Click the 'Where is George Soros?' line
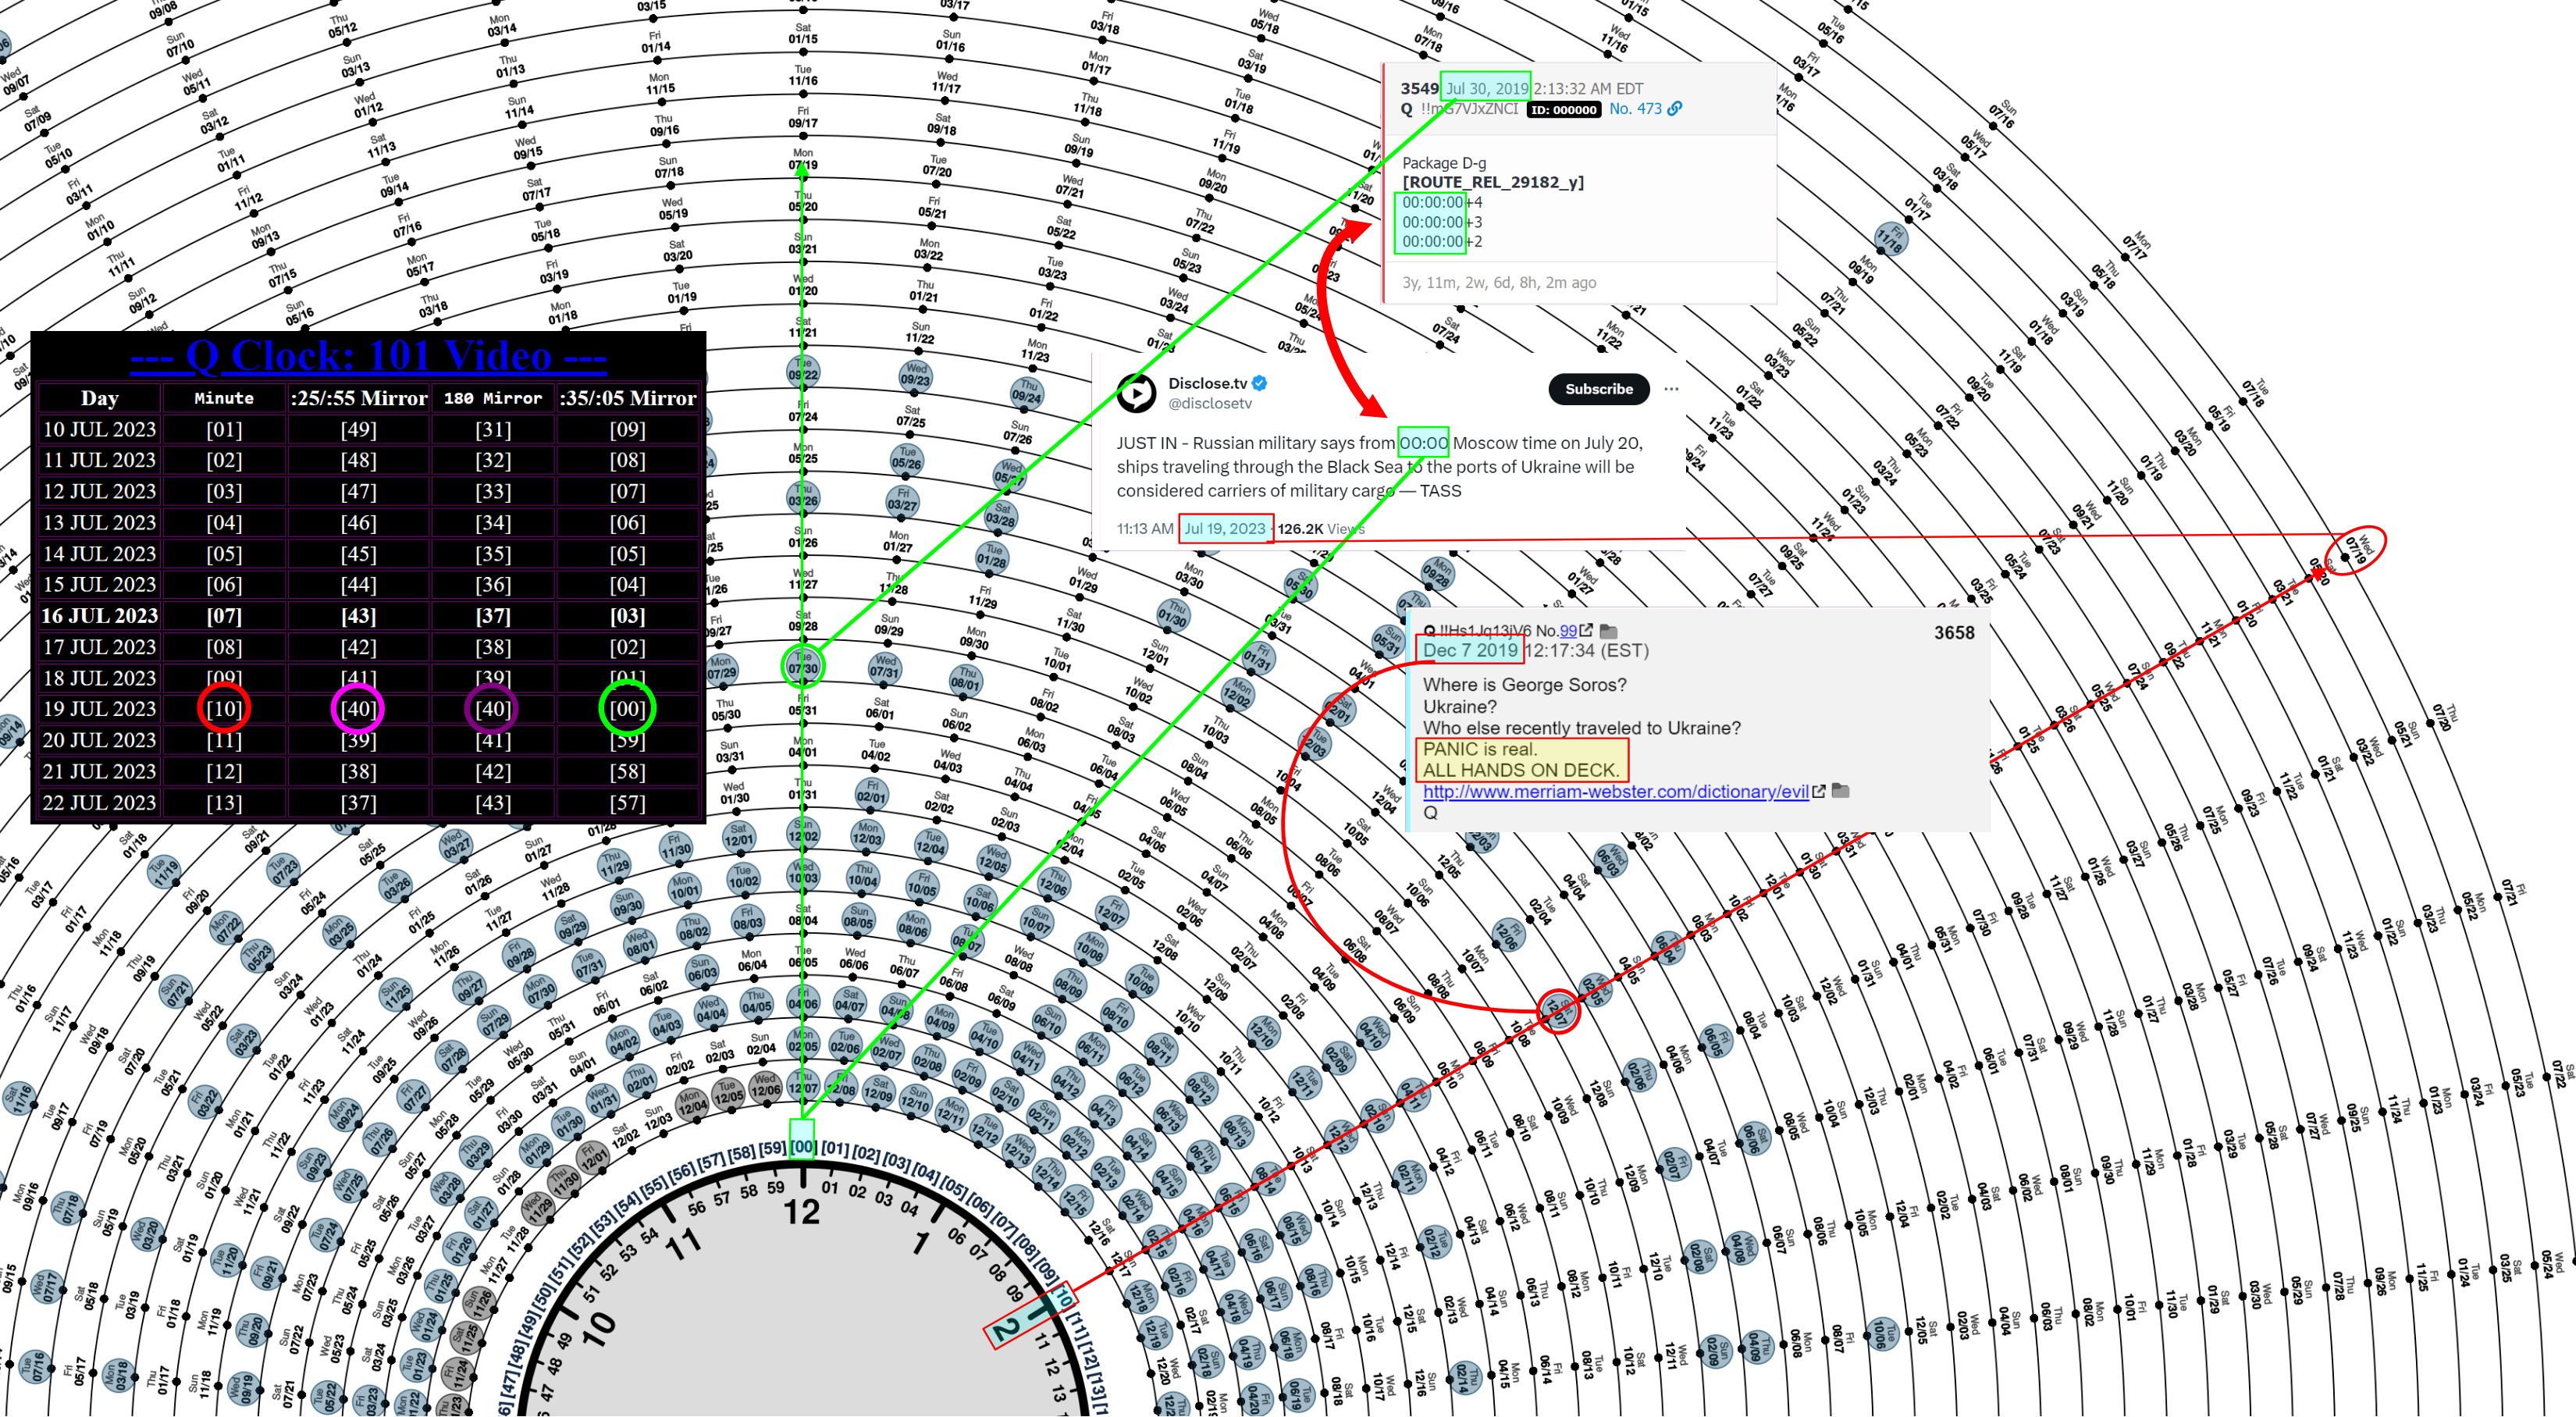This screenshot has height=1417, width=2576. pos(1525,685)
